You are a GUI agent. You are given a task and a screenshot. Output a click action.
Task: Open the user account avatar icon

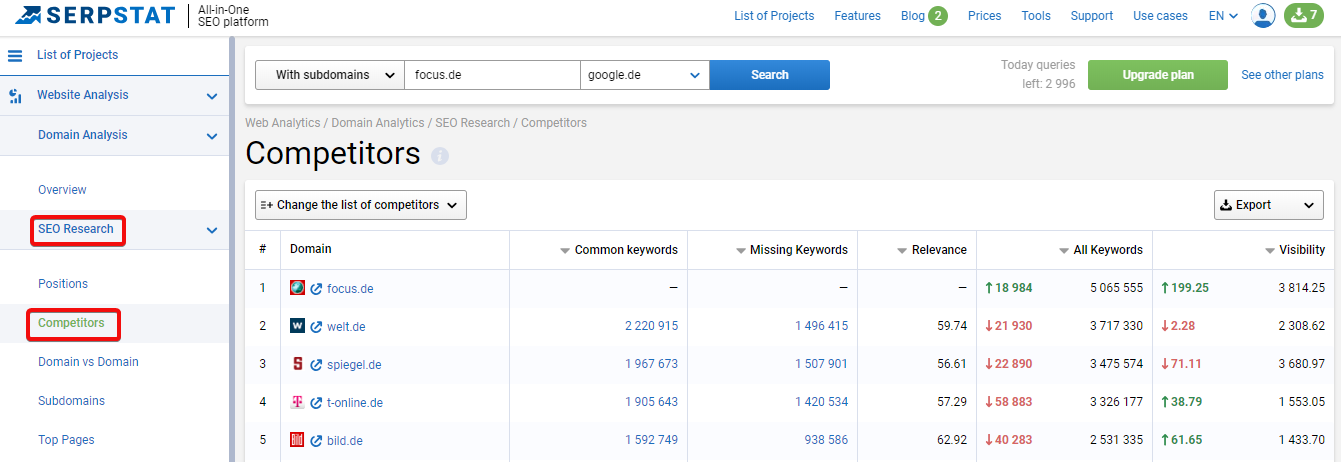click(x=1264, y=15)
